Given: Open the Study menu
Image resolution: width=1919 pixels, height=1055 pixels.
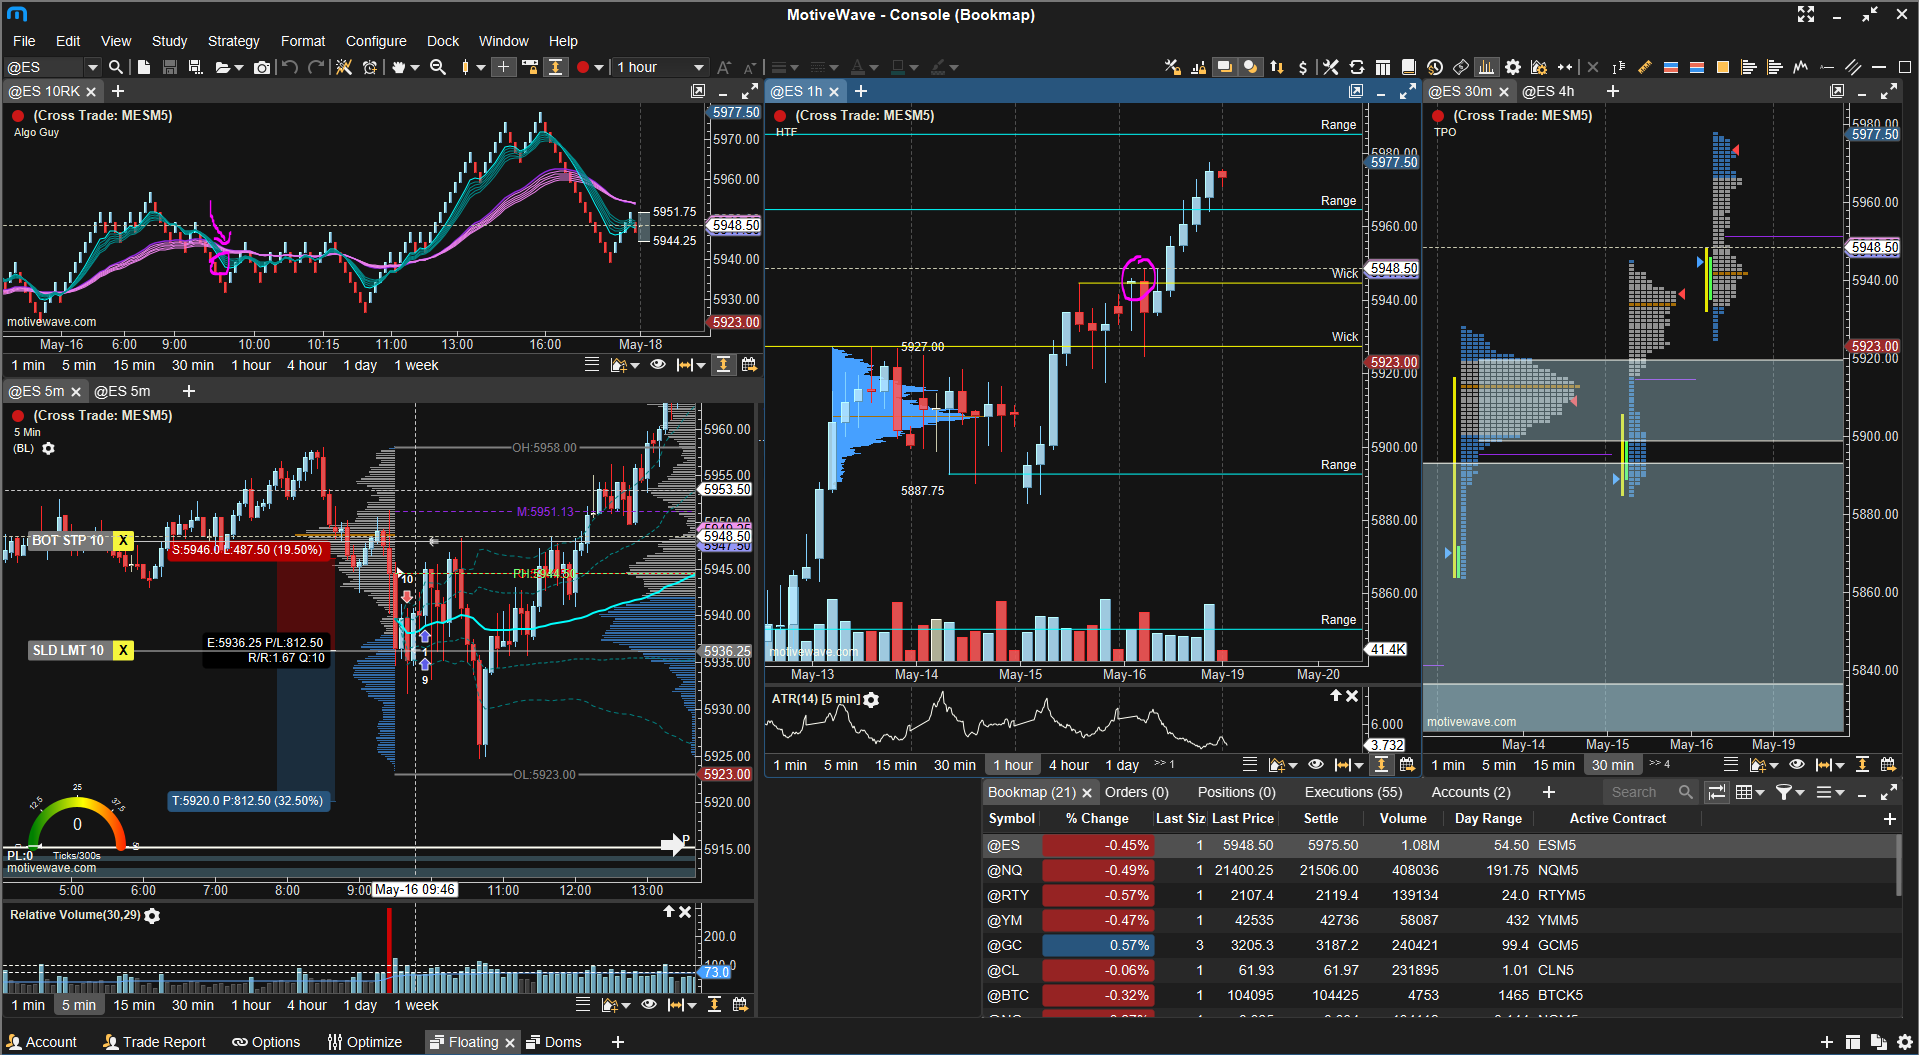Looking at the screenshot, I should pyautogui.click(x=169, y=41).
